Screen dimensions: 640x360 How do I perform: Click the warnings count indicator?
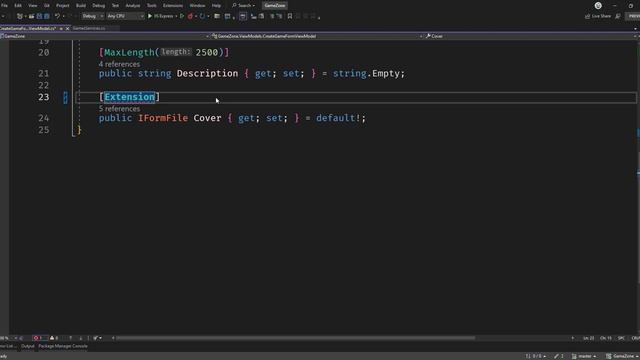click(54, 338)
